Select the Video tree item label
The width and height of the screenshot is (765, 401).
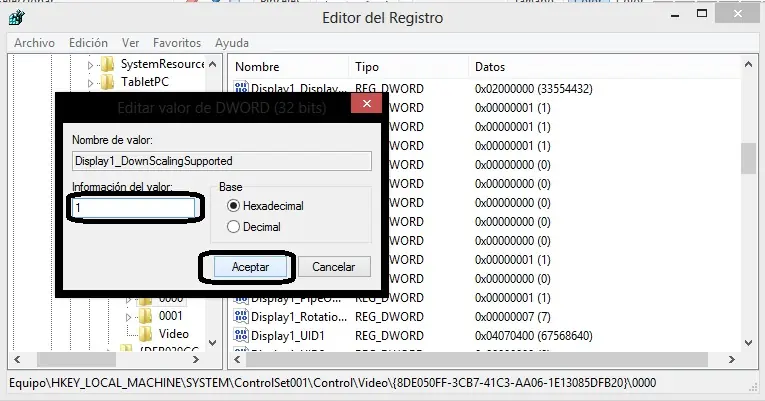[174, 334]
